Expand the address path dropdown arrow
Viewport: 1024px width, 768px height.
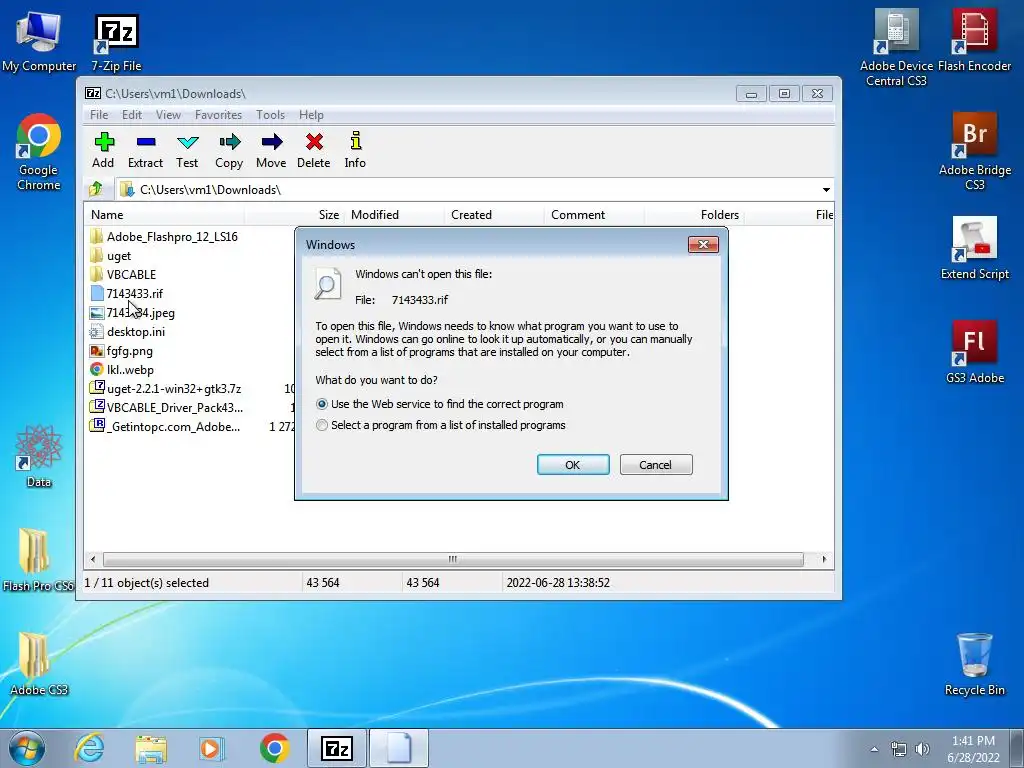(x=826, y=189)
